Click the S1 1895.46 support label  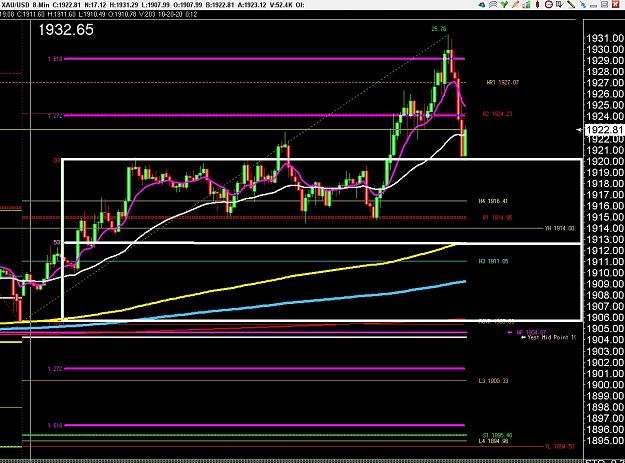point(497,435)
